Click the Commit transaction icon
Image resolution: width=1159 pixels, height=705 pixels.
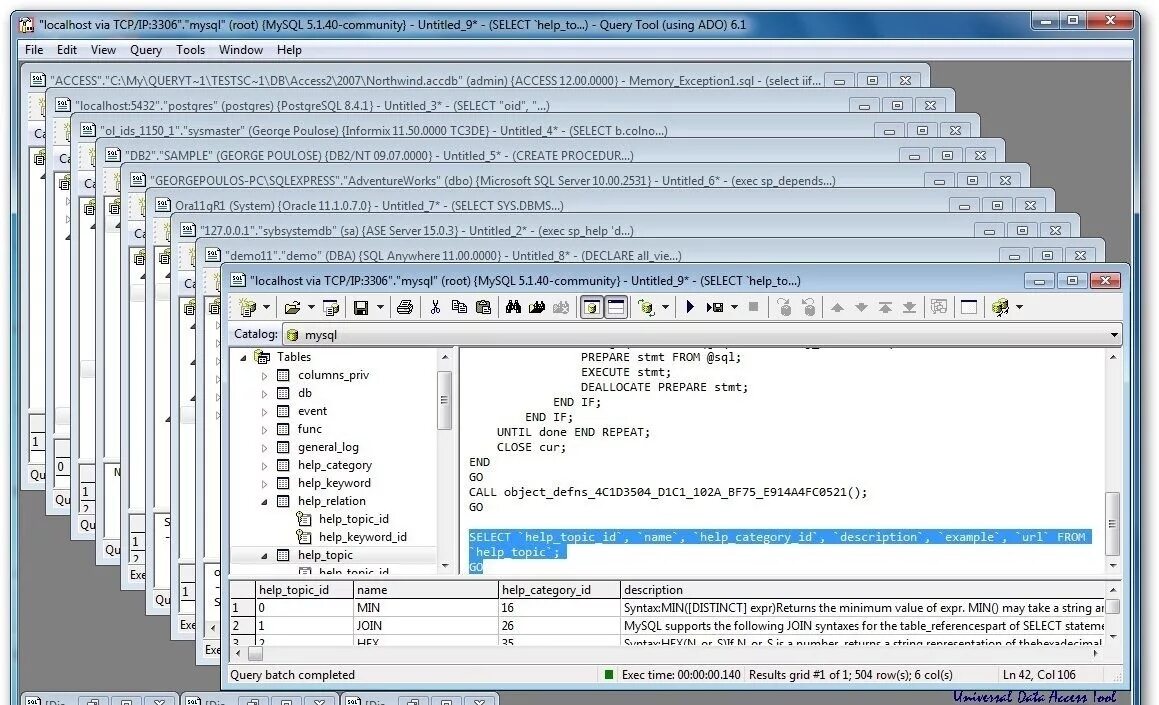click(x=784, y=307)
